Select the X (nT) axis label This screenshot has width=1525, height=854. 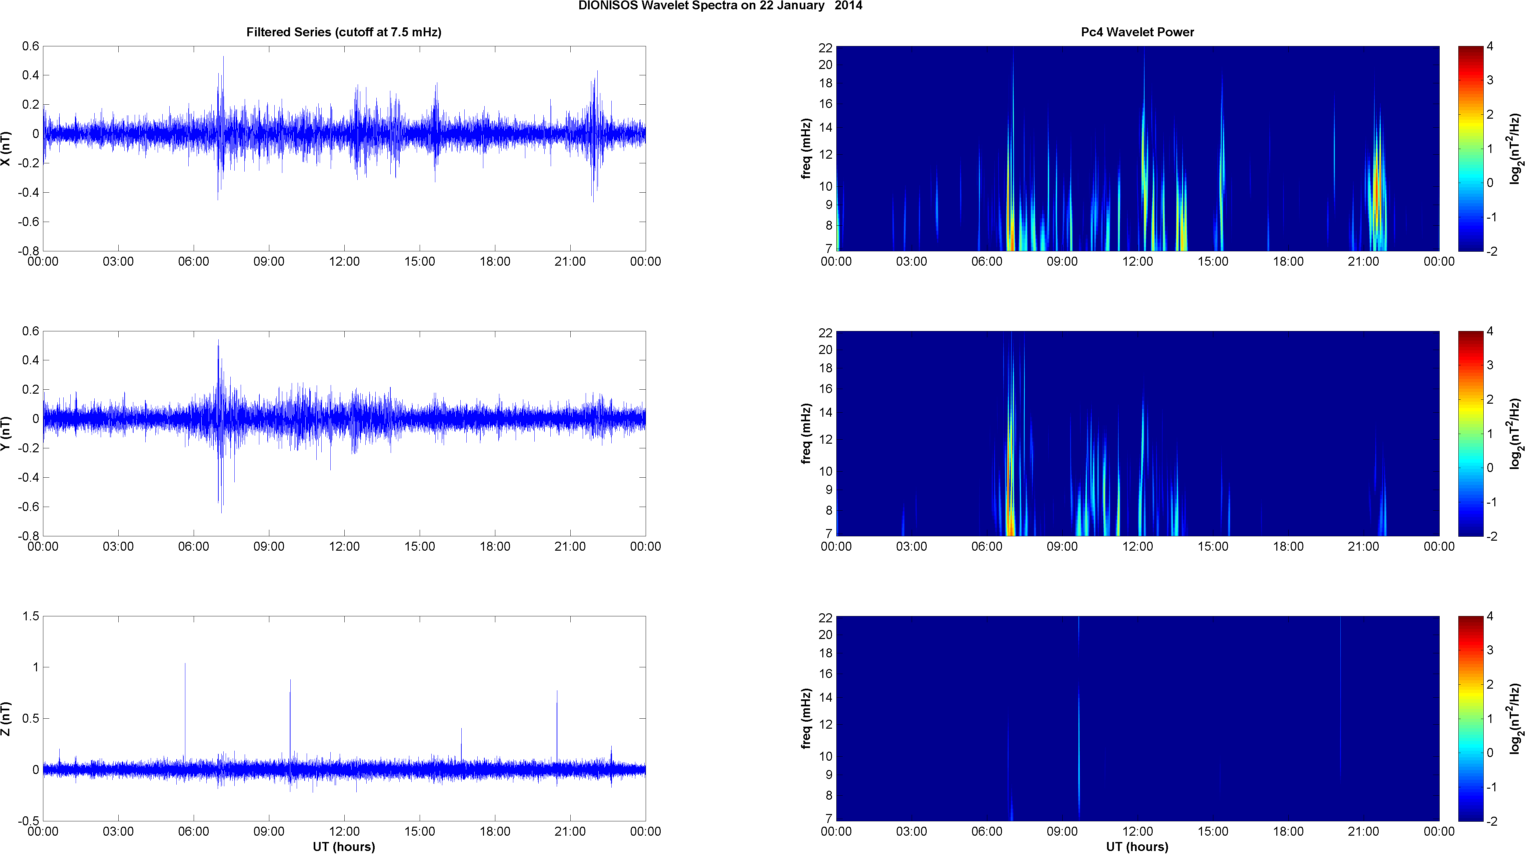pyautogui.click(x=7, y=148)
